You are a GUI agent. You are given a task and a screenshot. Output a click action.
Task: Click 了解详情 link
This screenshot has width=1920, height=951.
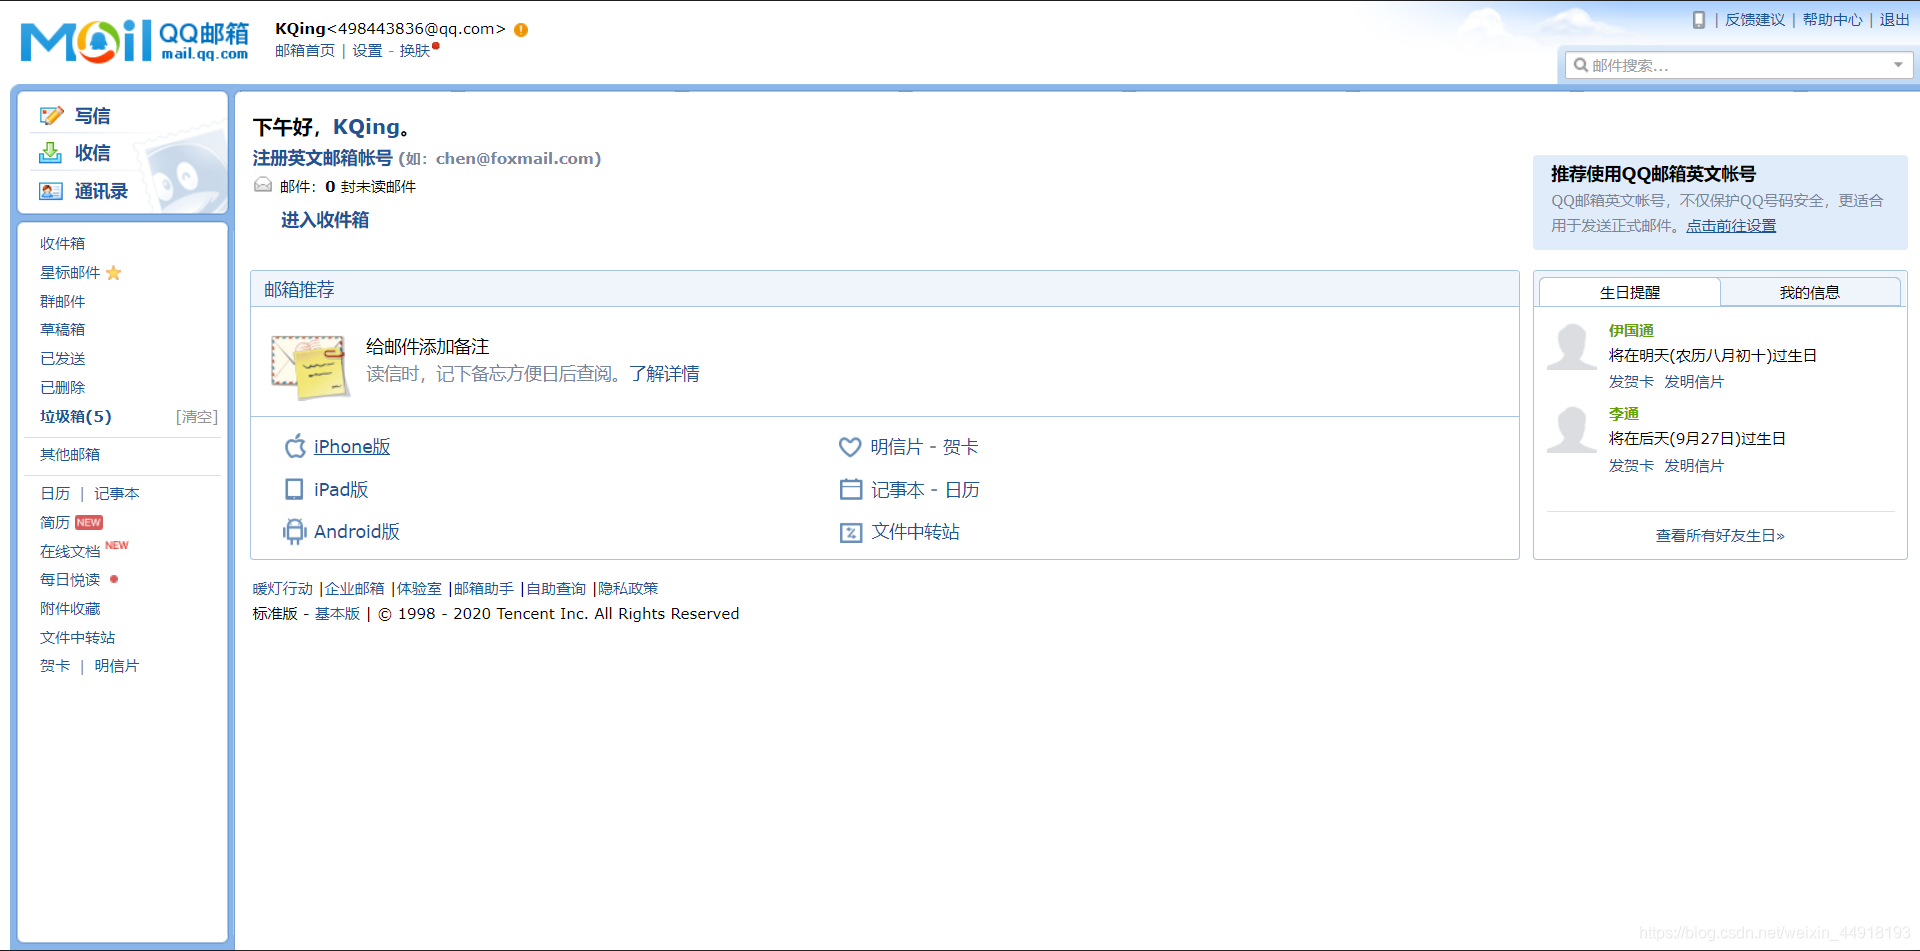664,374
